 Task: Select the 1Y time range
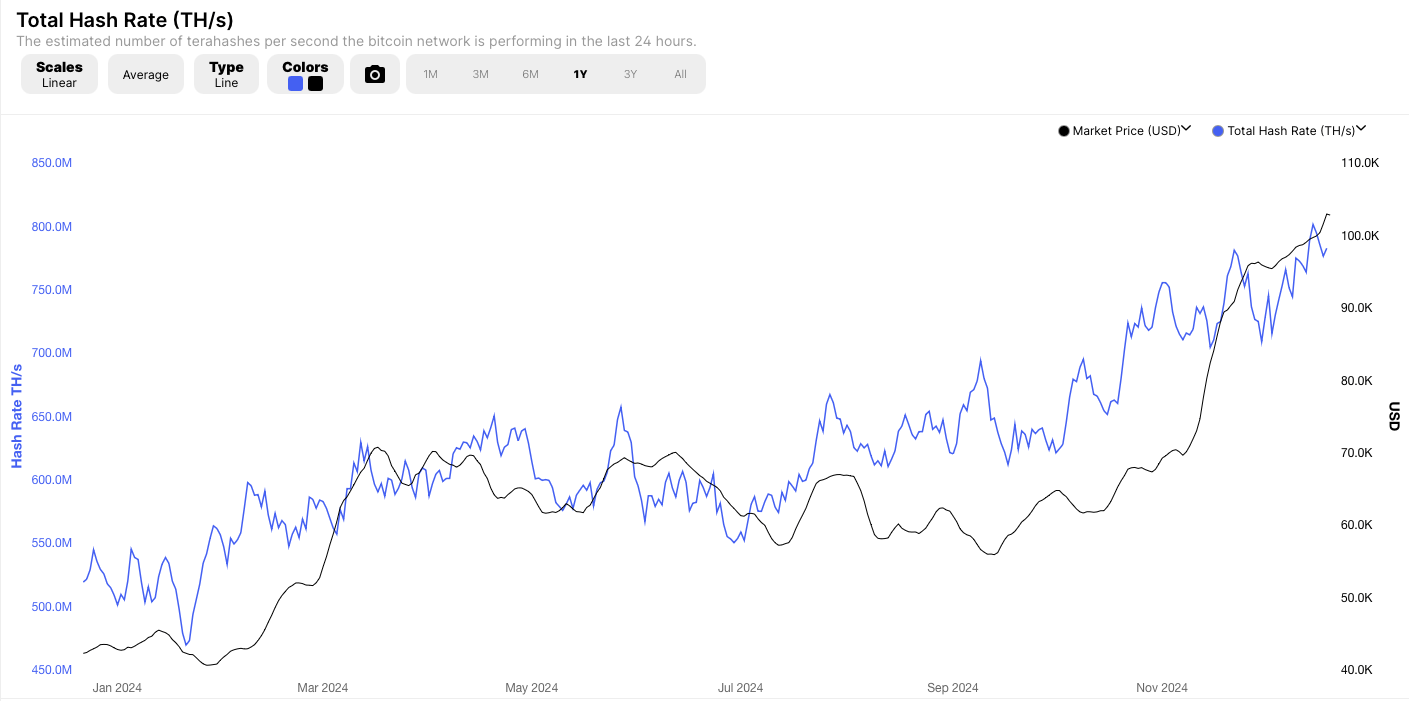(x=581, y=74)
